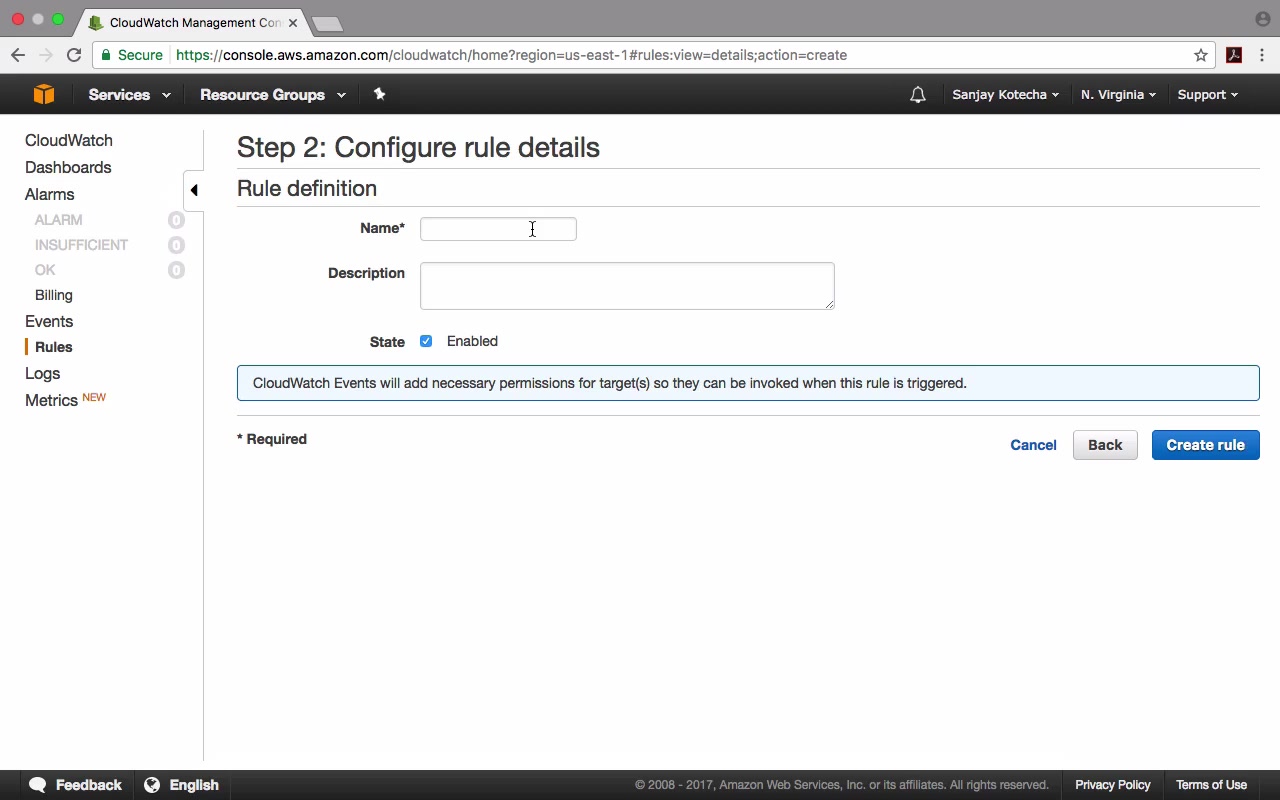Click the permissions info banner text
1280x800 pixels.
[x=610, y=383]
